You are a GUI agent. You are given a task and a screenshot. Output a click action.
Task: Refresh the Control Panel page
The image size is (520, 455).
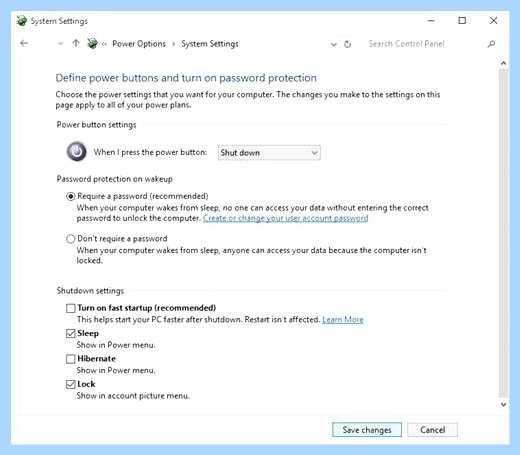(x=347, y=44)
